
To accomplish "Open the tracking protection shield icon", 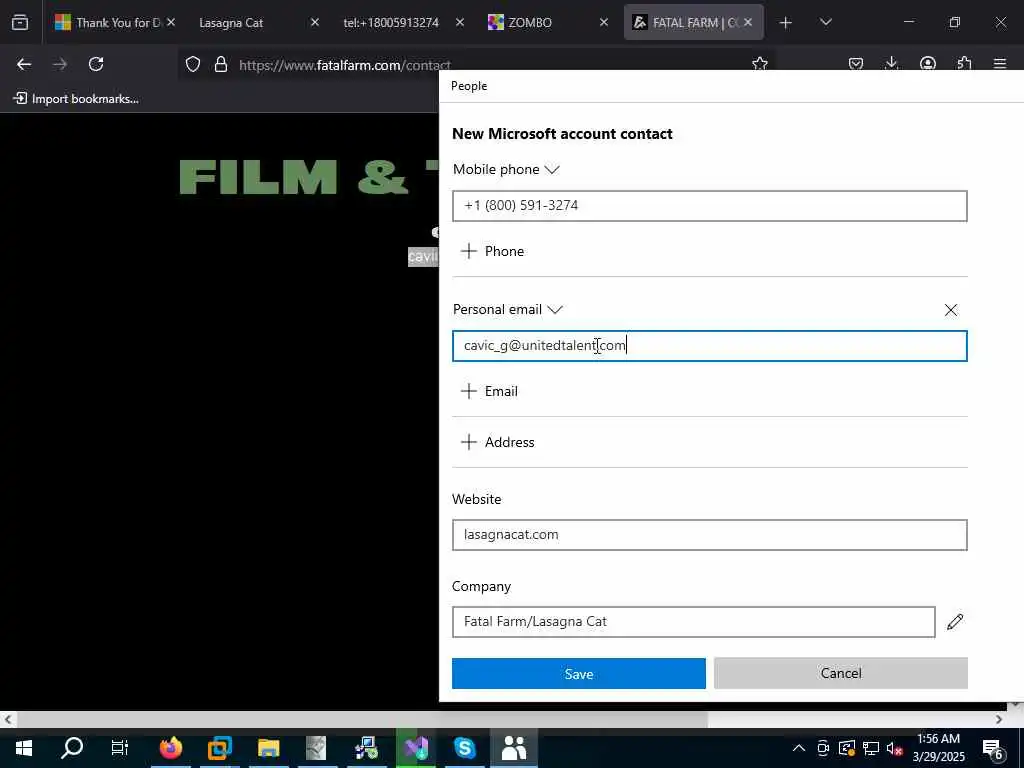I will pos(193,64).
